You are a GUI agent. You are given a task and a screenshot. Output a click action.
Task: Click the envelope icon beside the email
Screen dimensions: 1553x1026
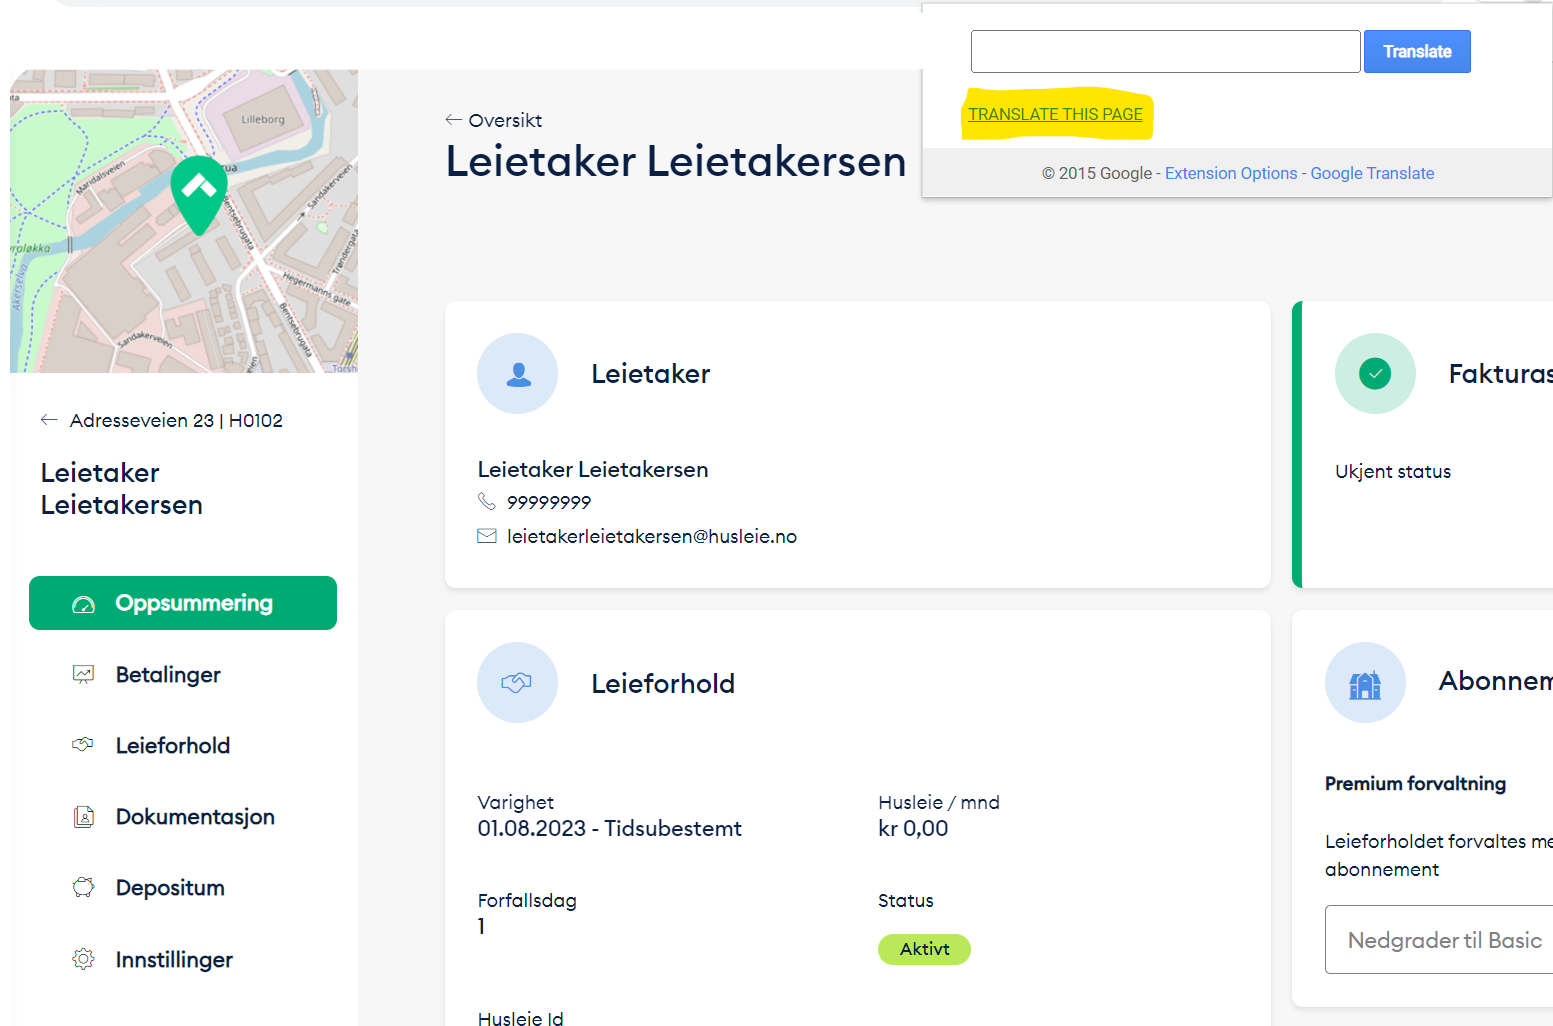tap(487, 537)
